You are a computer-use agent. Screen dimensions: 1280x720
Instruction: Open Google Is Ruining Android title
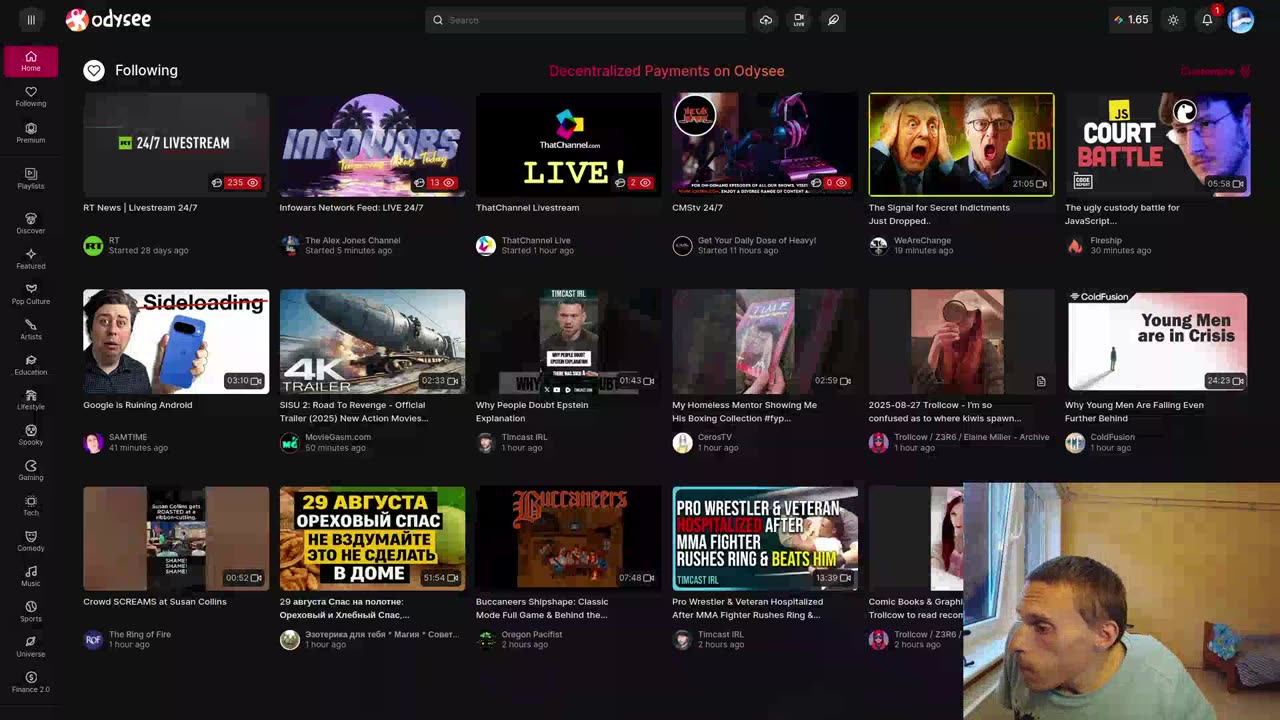[138, 405]
